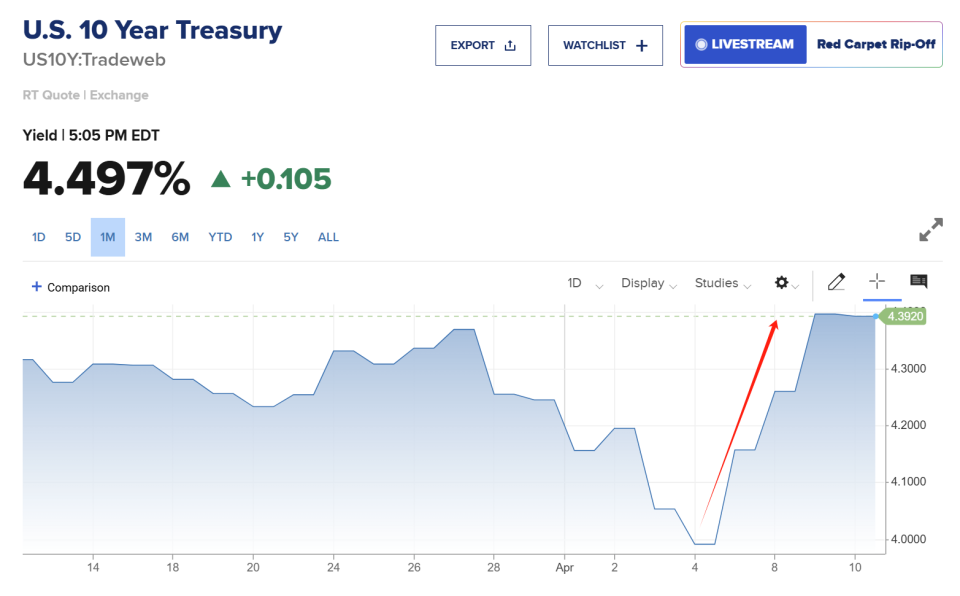Switch to the YTD range

click(220, 237)
